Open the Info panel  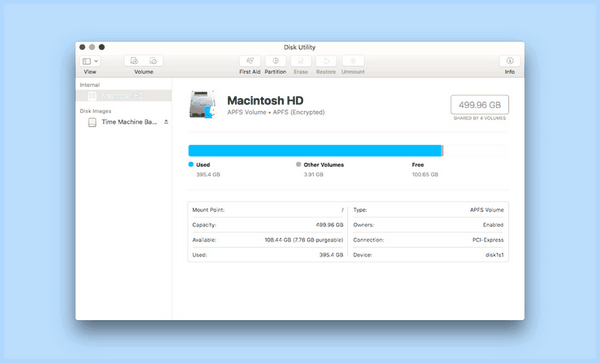[x=510, y=61]
